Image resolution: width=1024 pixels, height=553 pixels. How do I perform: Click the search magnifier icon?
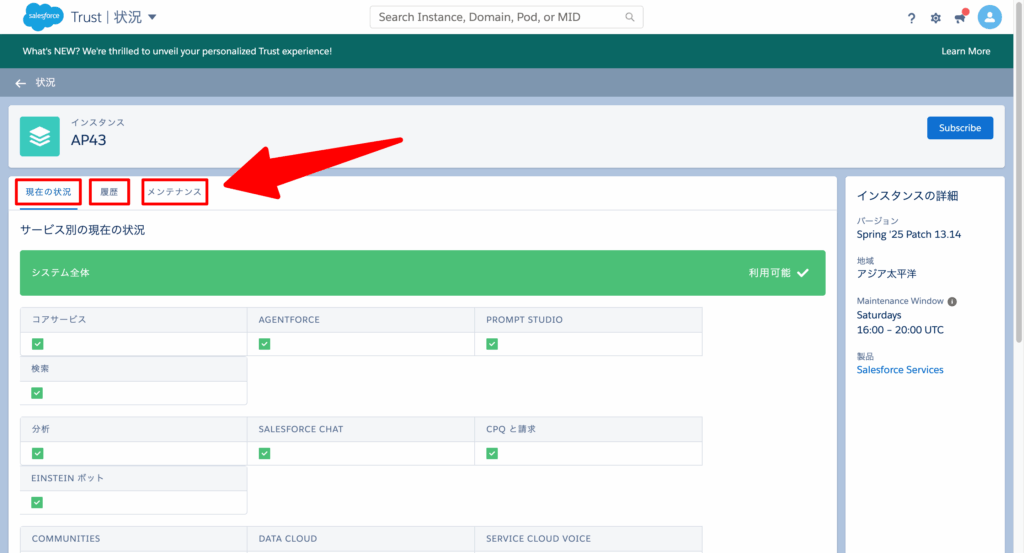[x=630, y=17]
